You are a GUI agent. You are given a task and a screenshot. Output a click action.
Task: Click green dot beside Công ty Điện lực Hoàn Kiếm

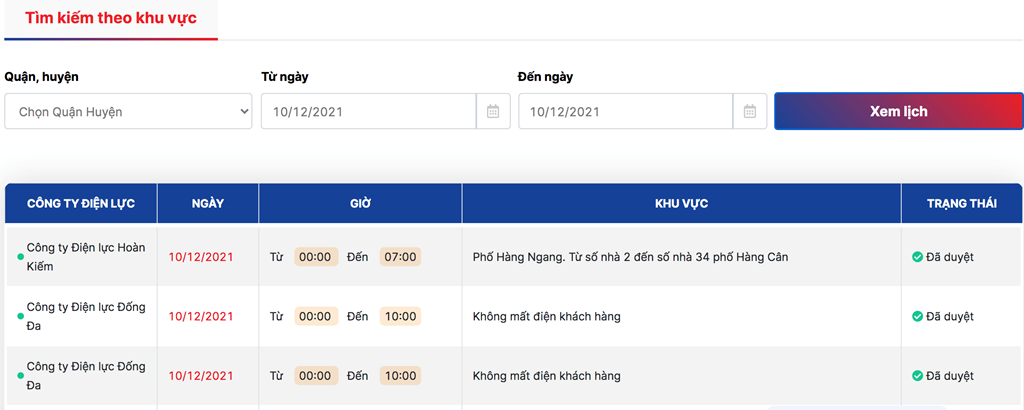(20, 257)
